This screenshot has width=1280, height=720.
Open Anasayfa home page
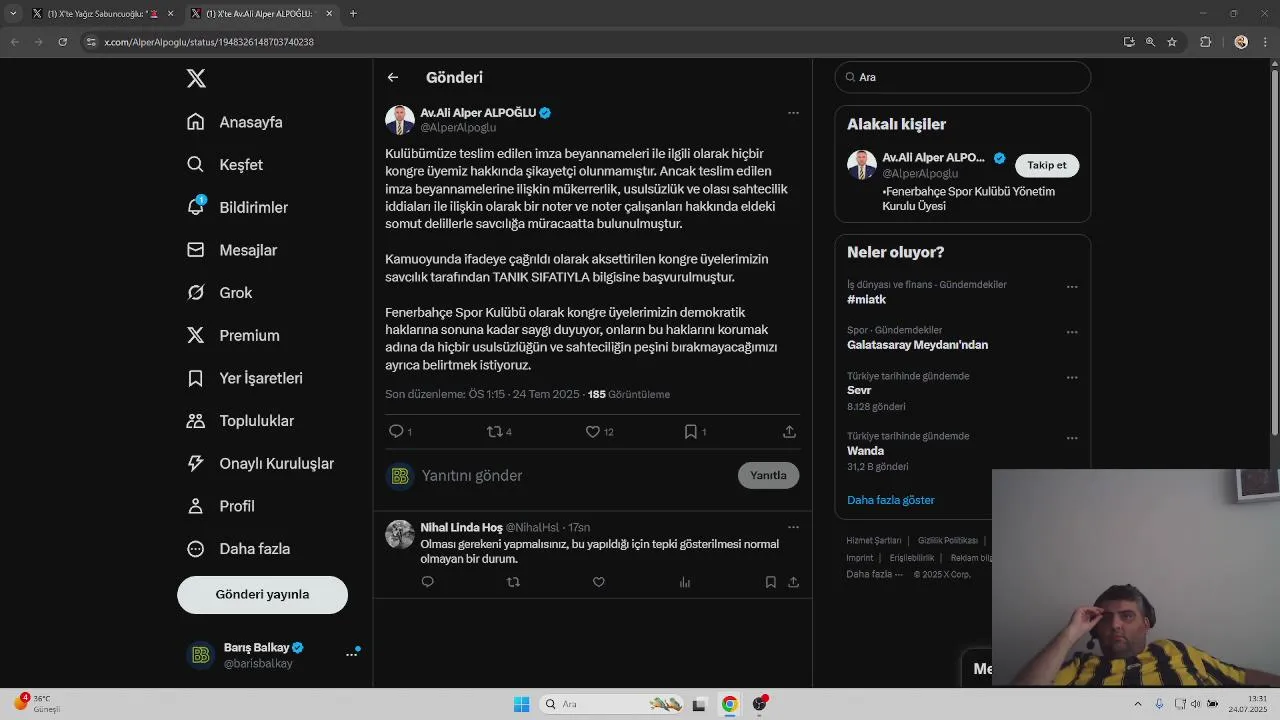pos(235,122)
